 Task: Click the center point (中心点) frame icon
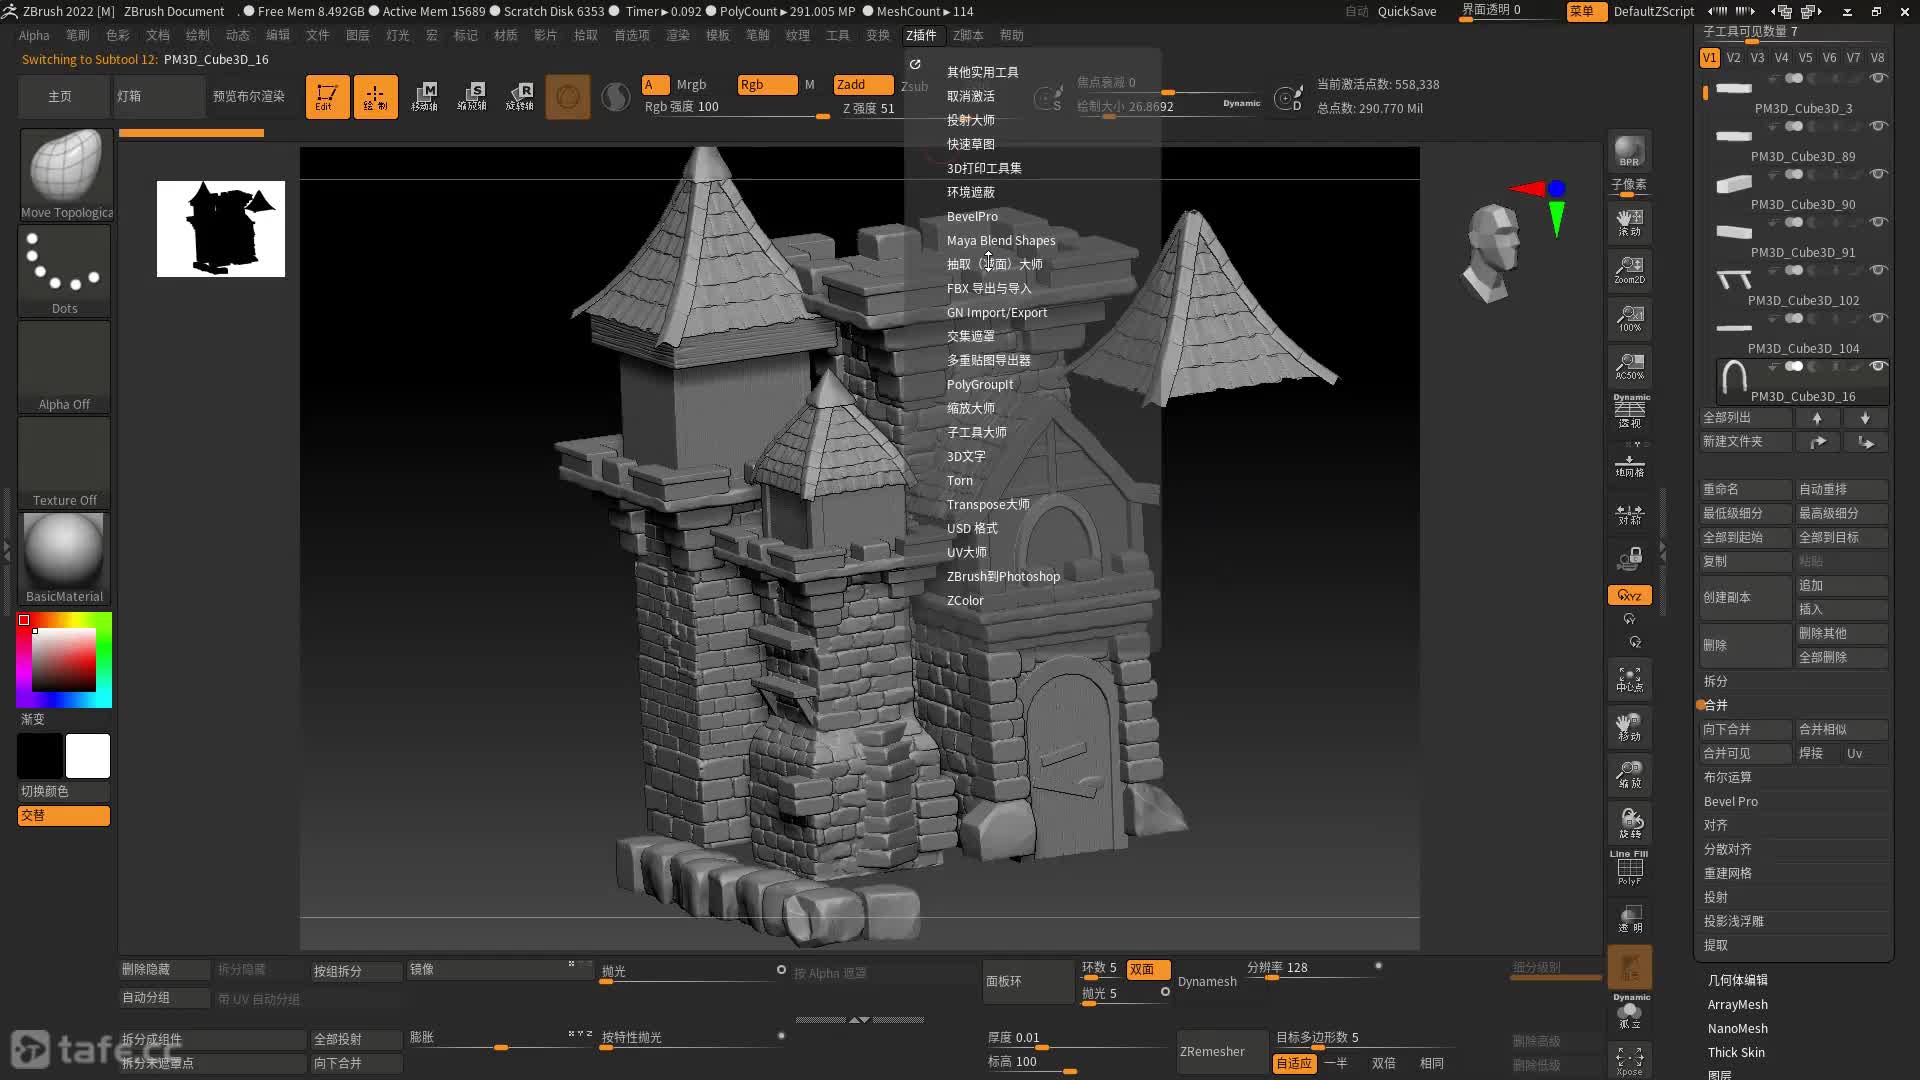coord(1629,680)
